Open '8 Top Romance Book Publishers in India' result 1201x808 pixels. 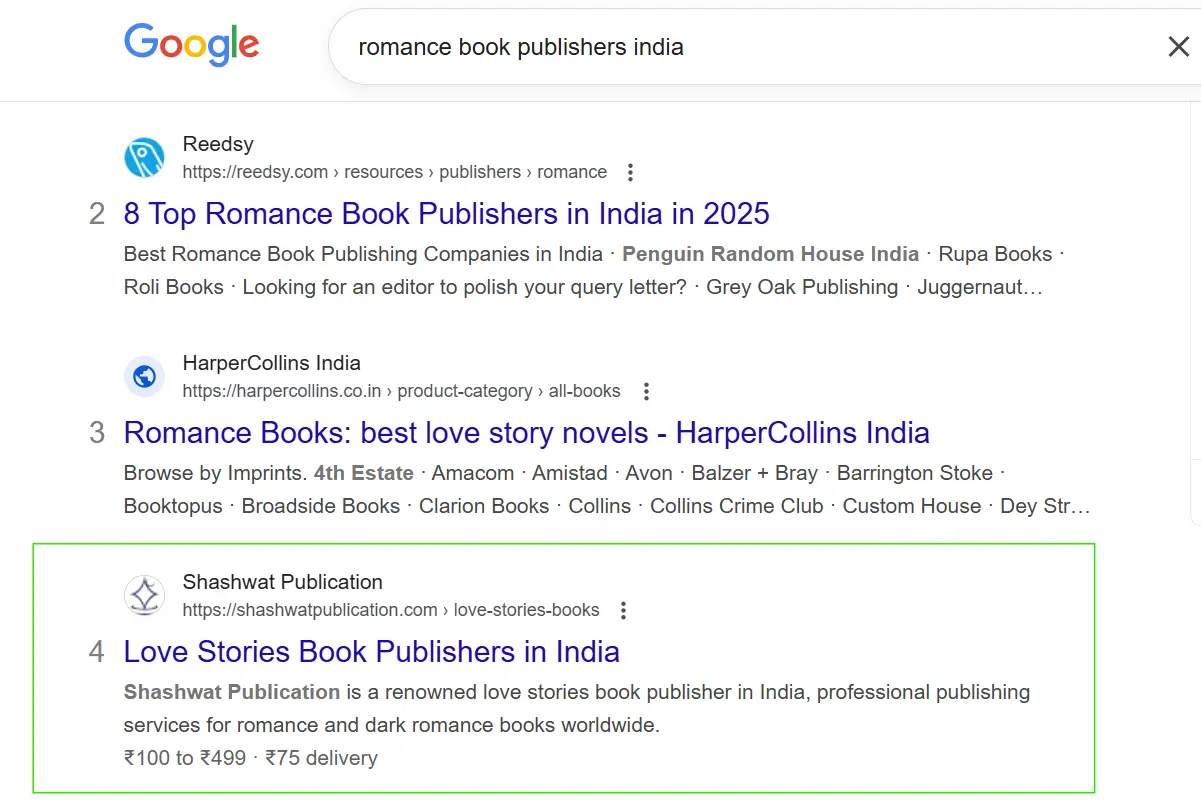pos(446,214)
